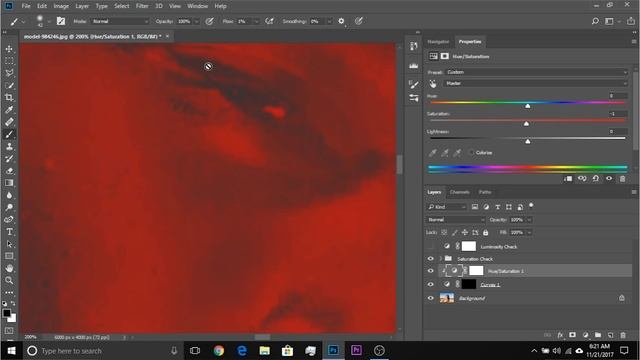Click the foreground color swatch
The width and height of the screenshot is (640, 360).
click(x=7, y=313)
